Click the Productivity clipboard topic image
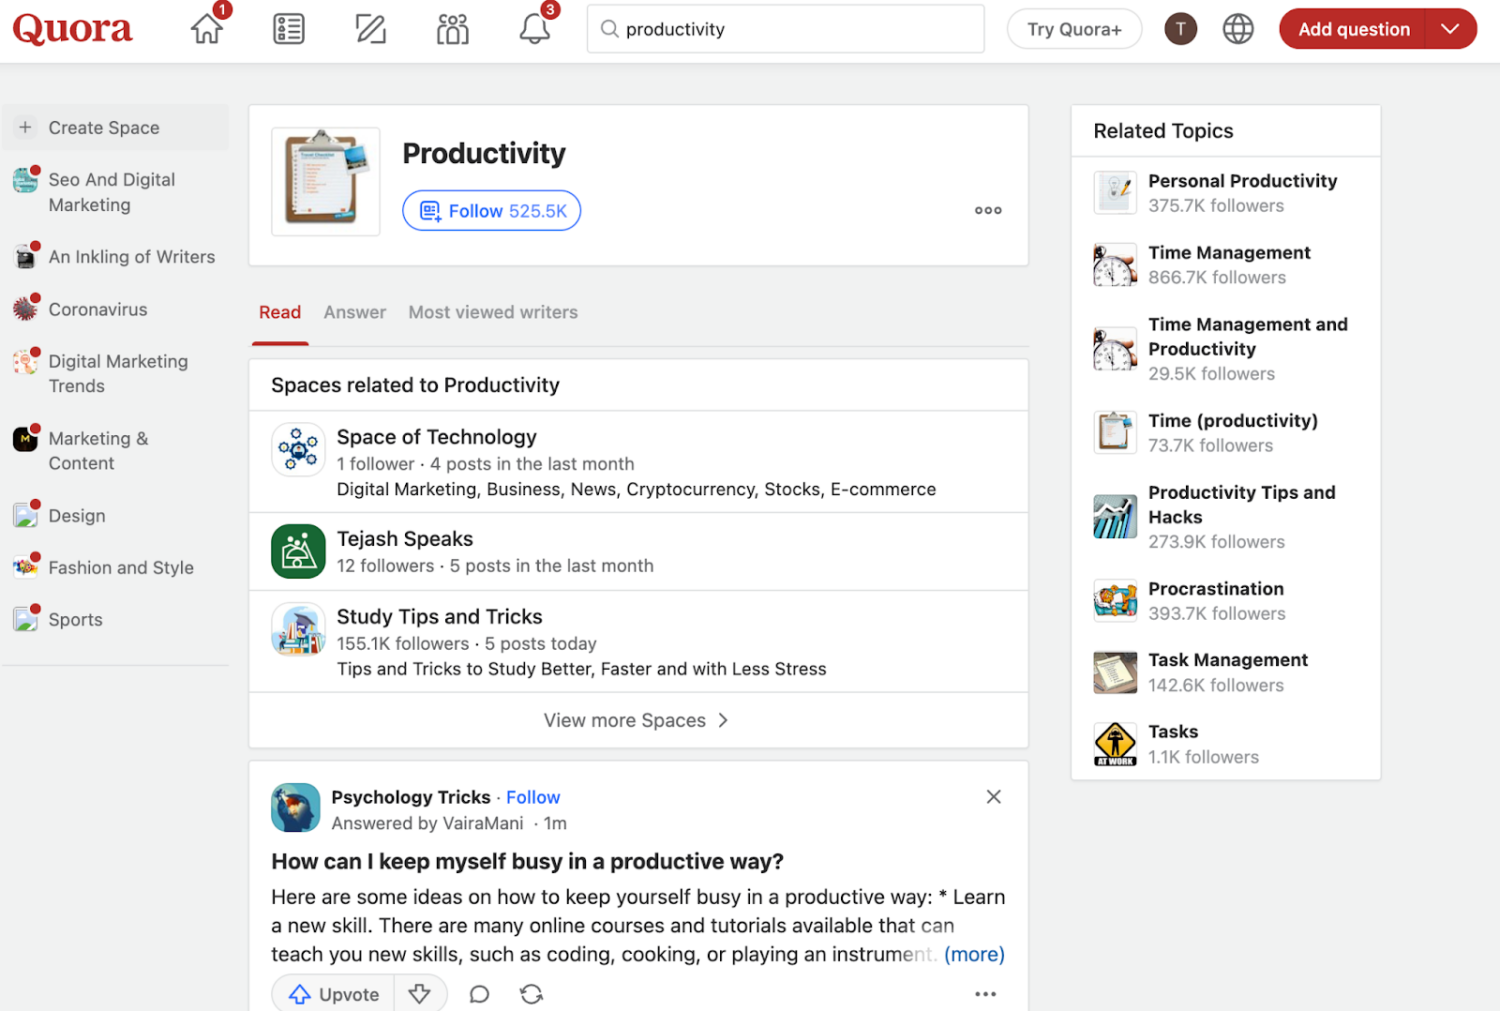This screenshot has height=1011, width=1500. 326,181
